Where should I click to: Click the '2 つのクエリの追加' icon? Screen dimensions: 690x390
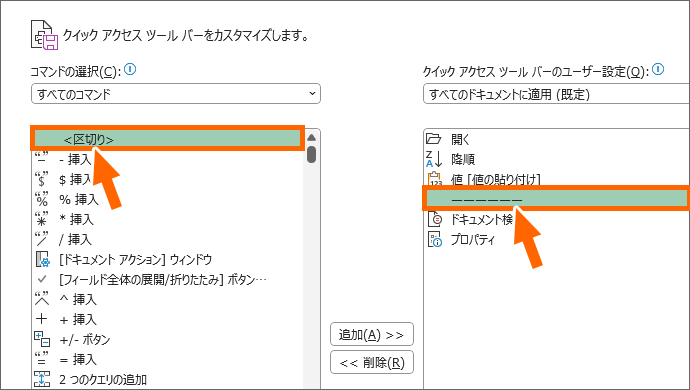42,379
